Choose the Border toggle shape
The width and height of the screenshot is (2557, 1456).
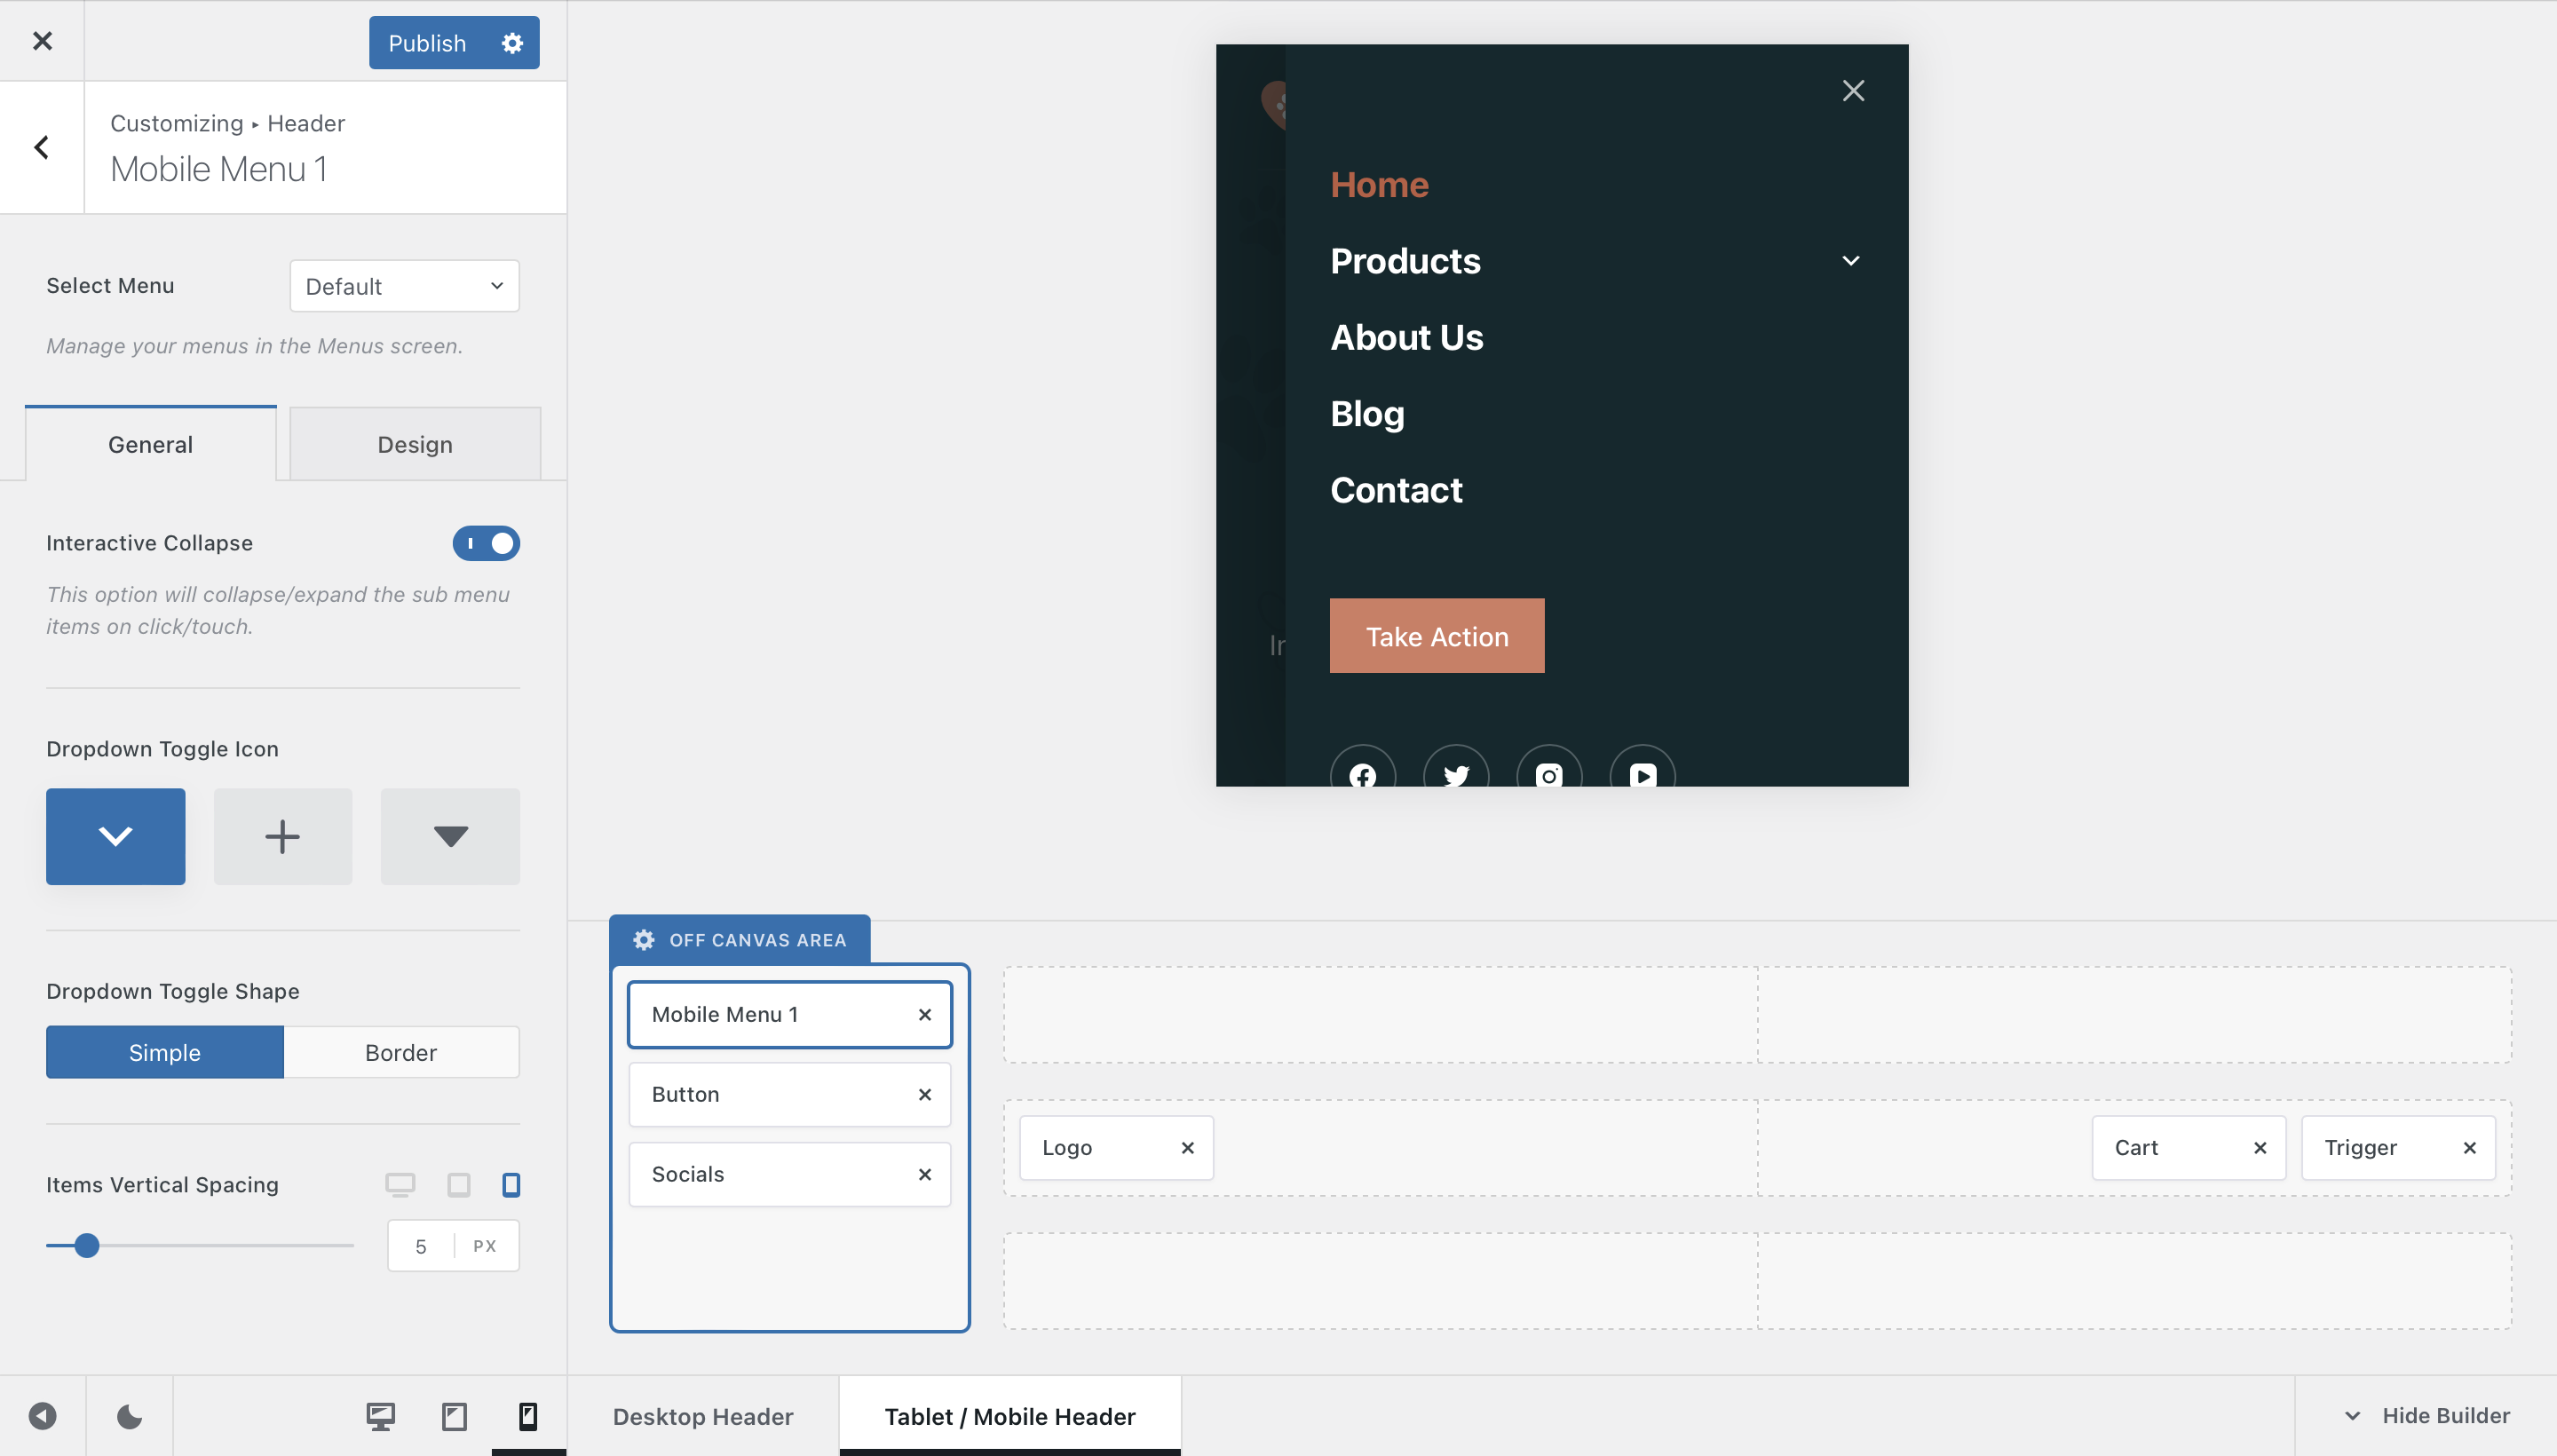point(401,1052)
